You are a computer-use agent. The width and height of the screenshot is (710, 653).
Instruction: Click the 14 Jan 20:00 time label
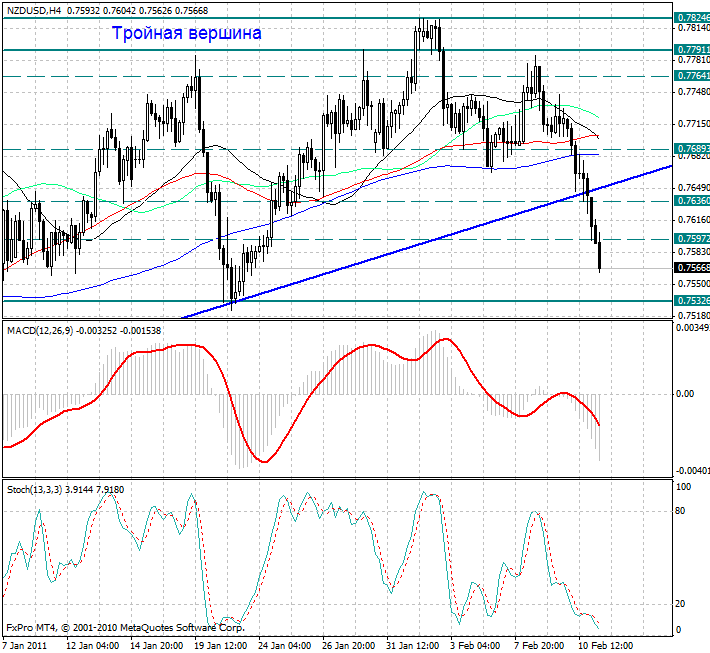(157, 645)
